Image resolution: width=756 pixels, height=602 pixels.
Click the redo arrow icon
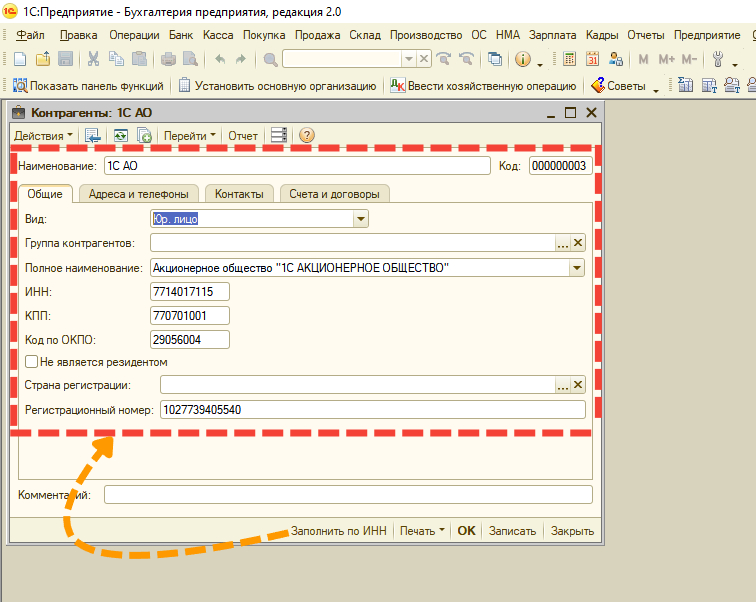[241, 59]
